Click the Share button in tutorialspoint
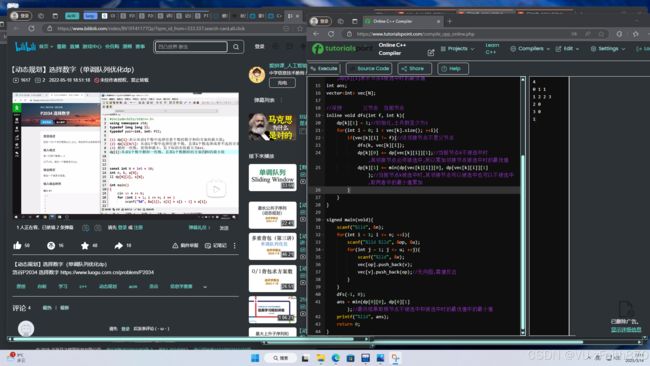650x366 pixels. pos(414,68)
